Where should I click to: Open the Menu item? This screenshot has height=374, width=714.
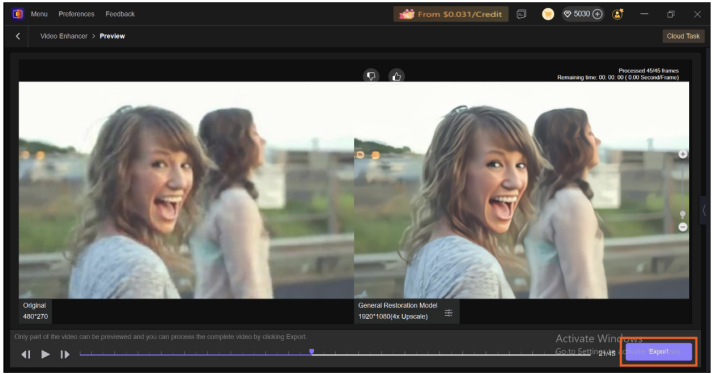[39, 14]
